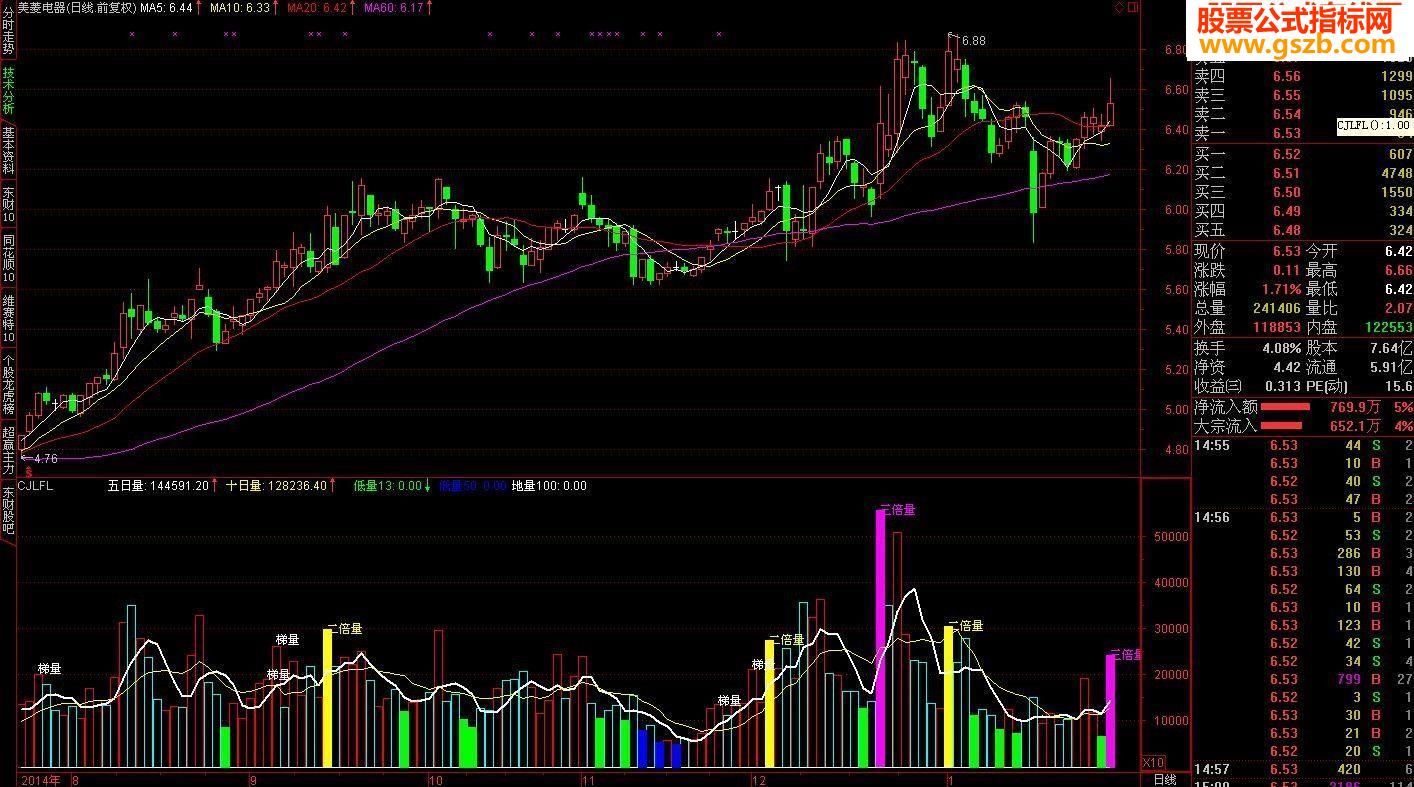Viewport: 1414px width, 787px height.
Task: Click the 286 trade volume in tick list
Action: click(x=1349, y=553)
